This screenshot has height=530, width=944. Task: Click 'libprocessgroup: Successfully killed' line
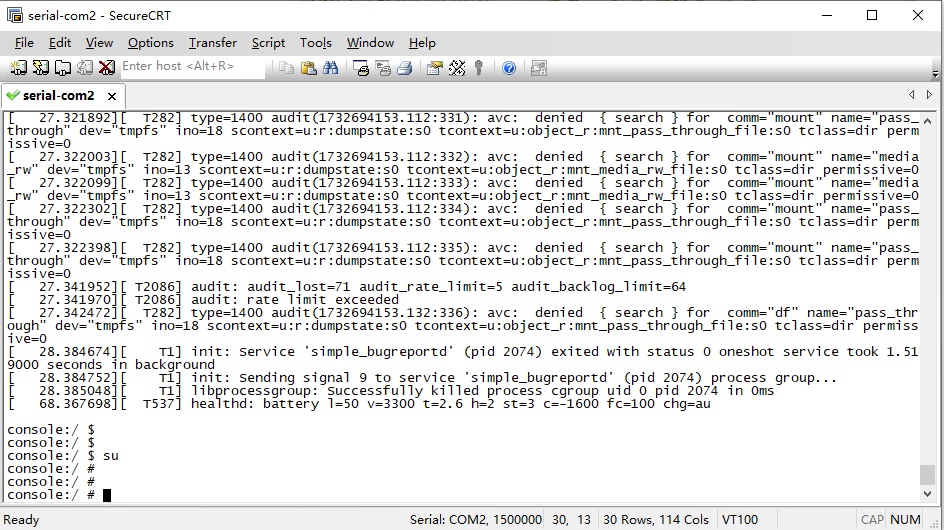[391, 390]
